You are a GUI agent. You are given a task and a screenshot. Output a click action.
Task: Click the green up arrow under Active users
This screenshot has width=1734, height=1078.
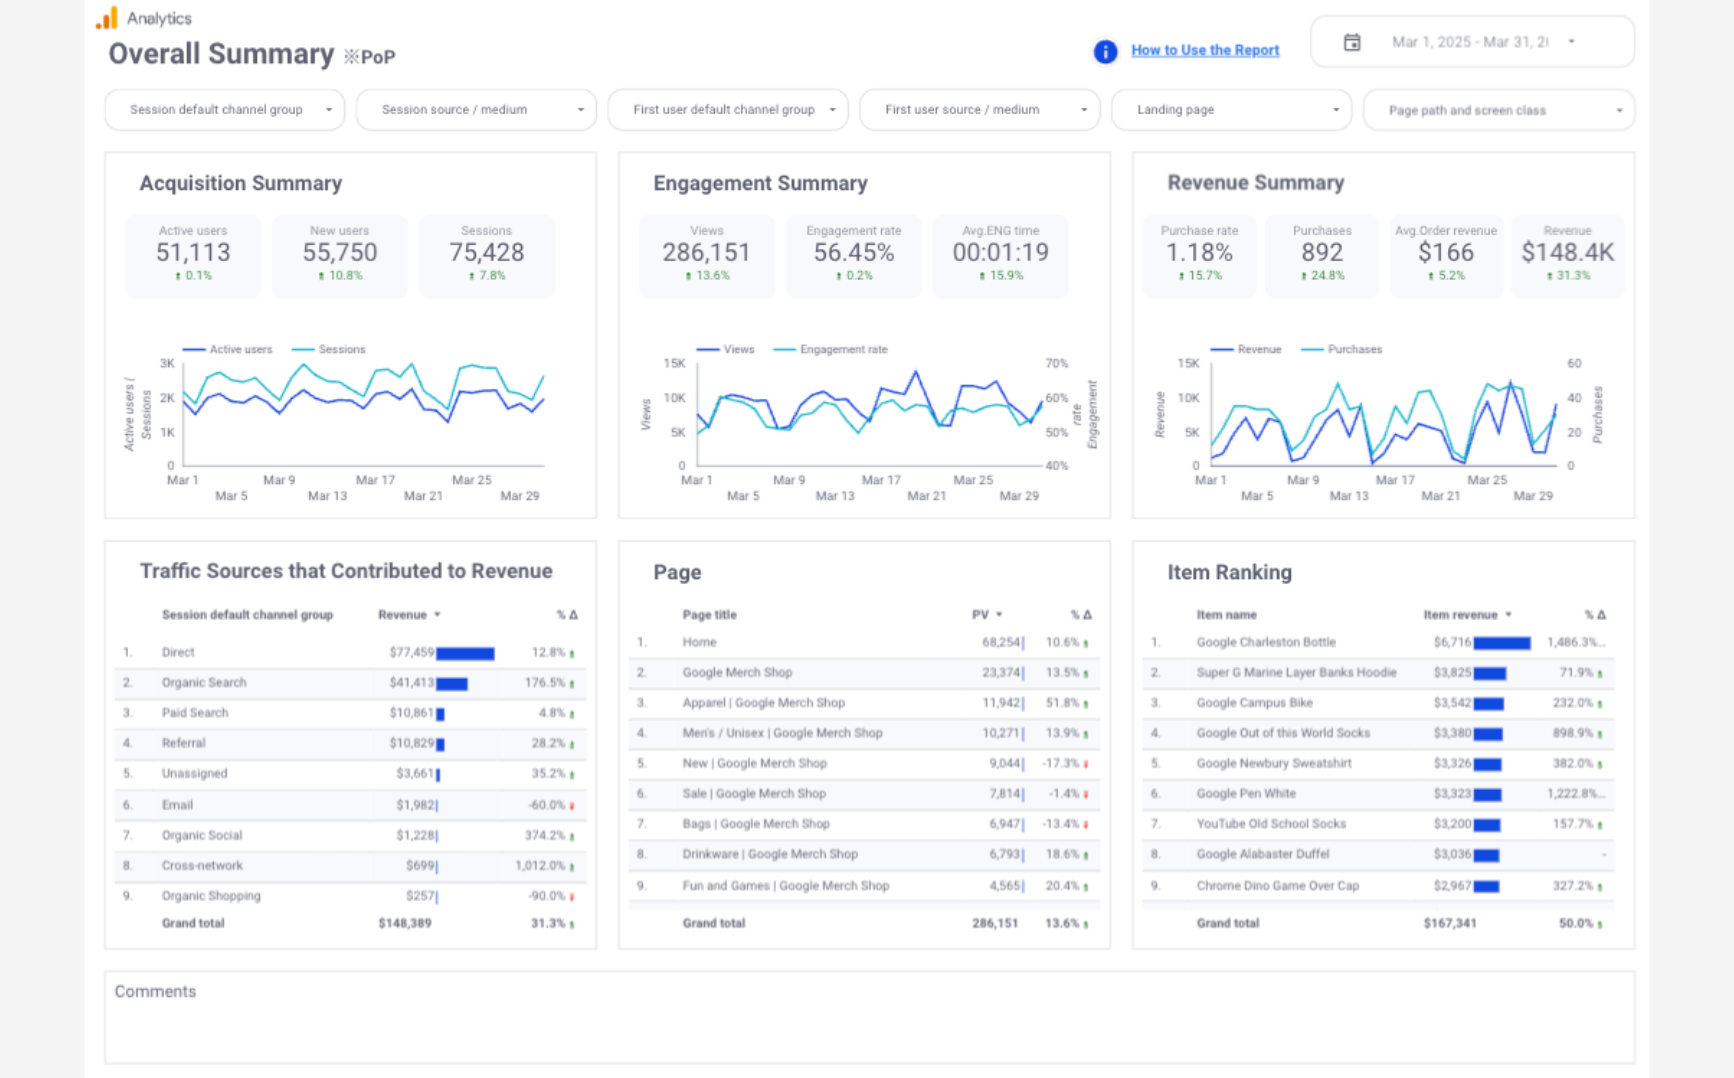(x=178, y=276)
